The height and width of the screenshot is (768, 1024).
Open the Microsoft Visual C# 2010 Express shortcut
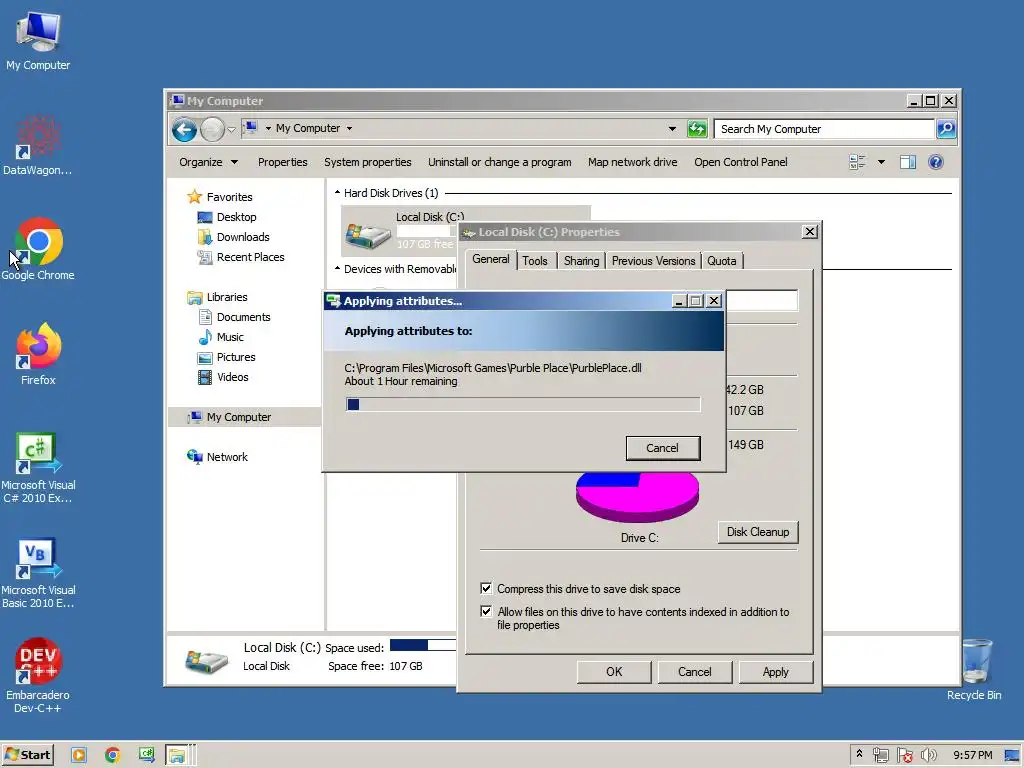click(x=38, y=467)
